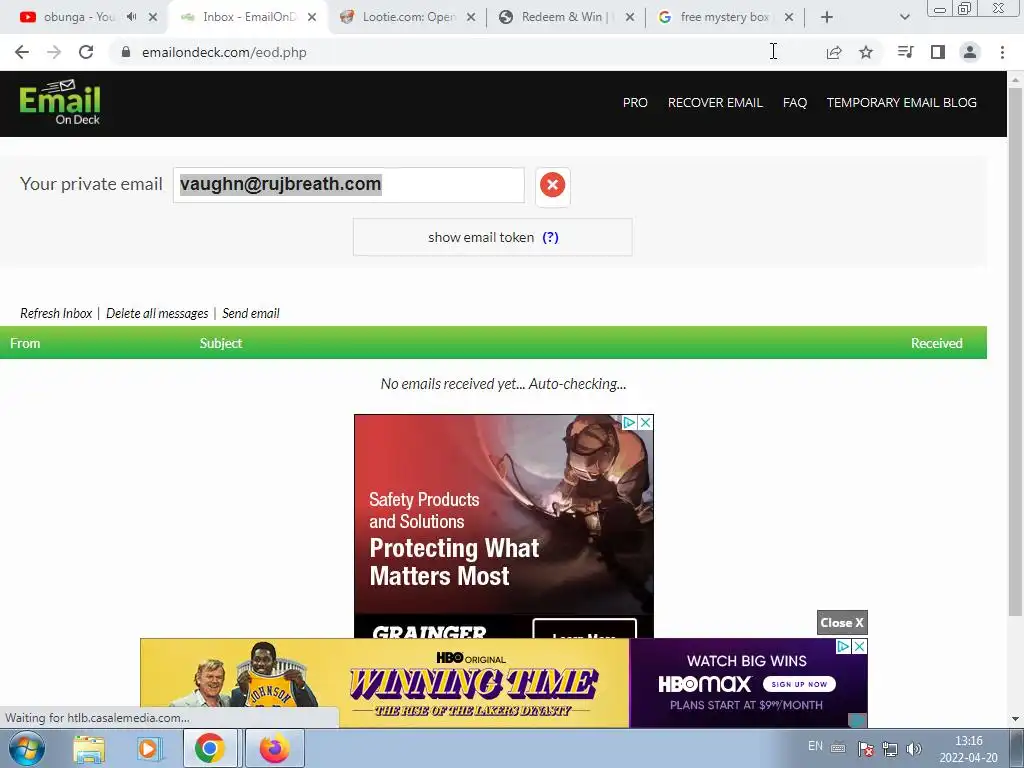Click the EN language indicator
Image resolution: width=1024 pixels, height=768 pixels.
[815, 746]
